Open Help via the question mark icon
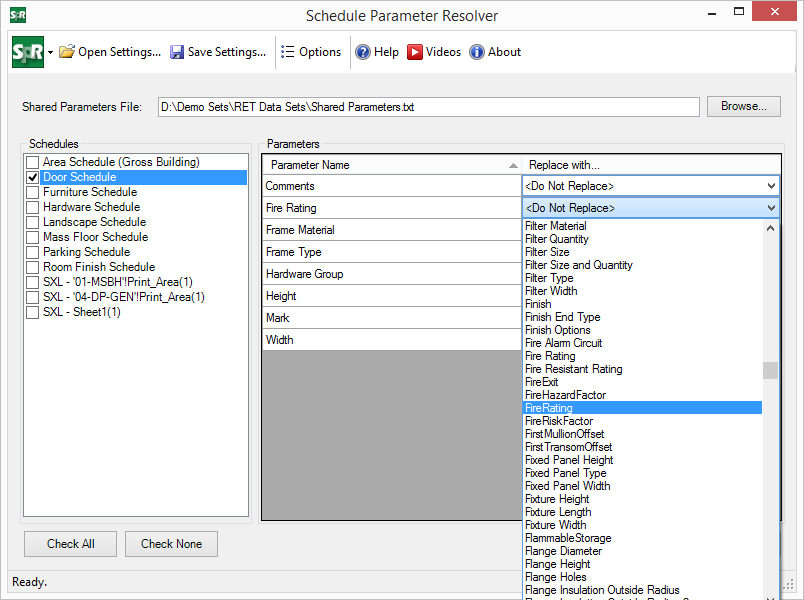The width and height of the screenshot is (804, 600). tap(363, 52)
